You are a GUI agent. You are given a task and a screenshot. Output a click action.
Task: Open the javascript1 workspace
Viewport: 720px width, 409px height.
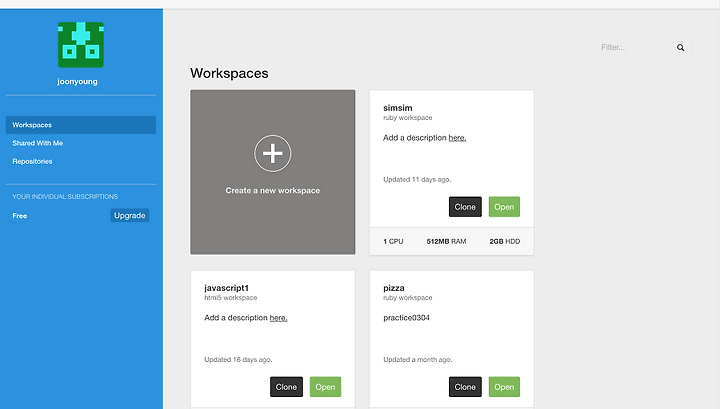coord(325,387)
